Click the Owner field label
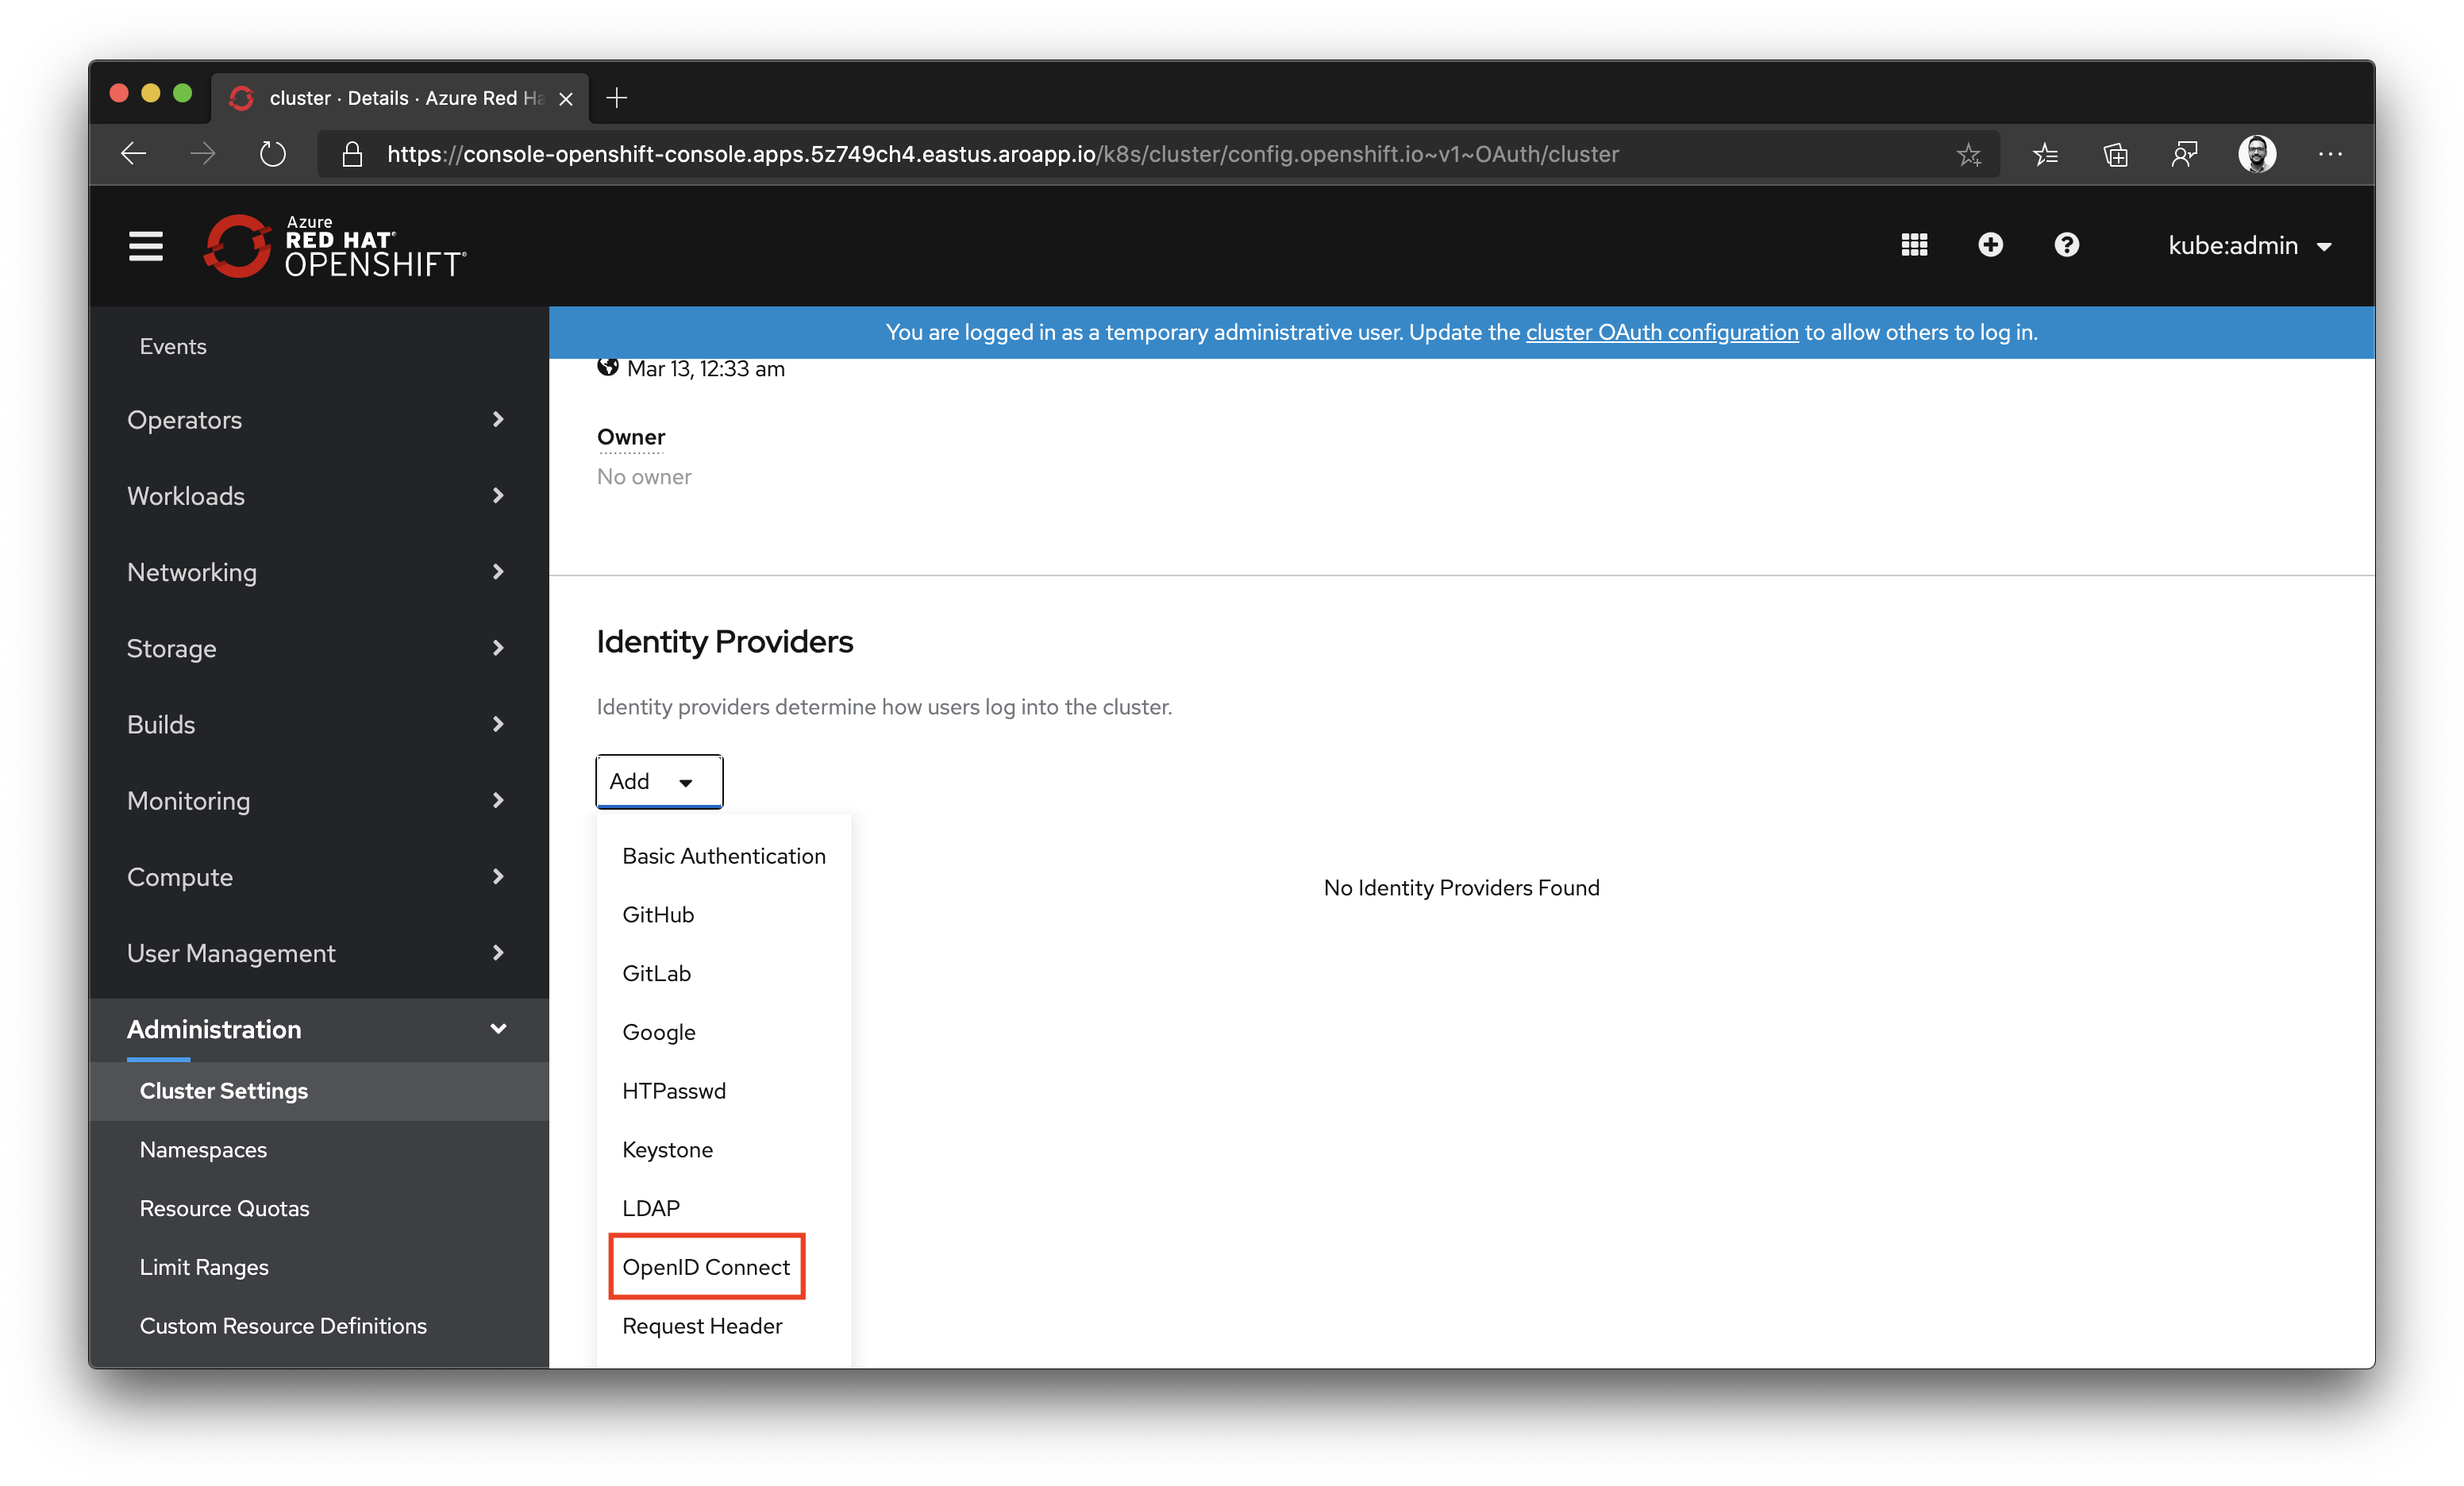Image resolution: width=2464 pixels, height=1486 pixels. point(630,437)
